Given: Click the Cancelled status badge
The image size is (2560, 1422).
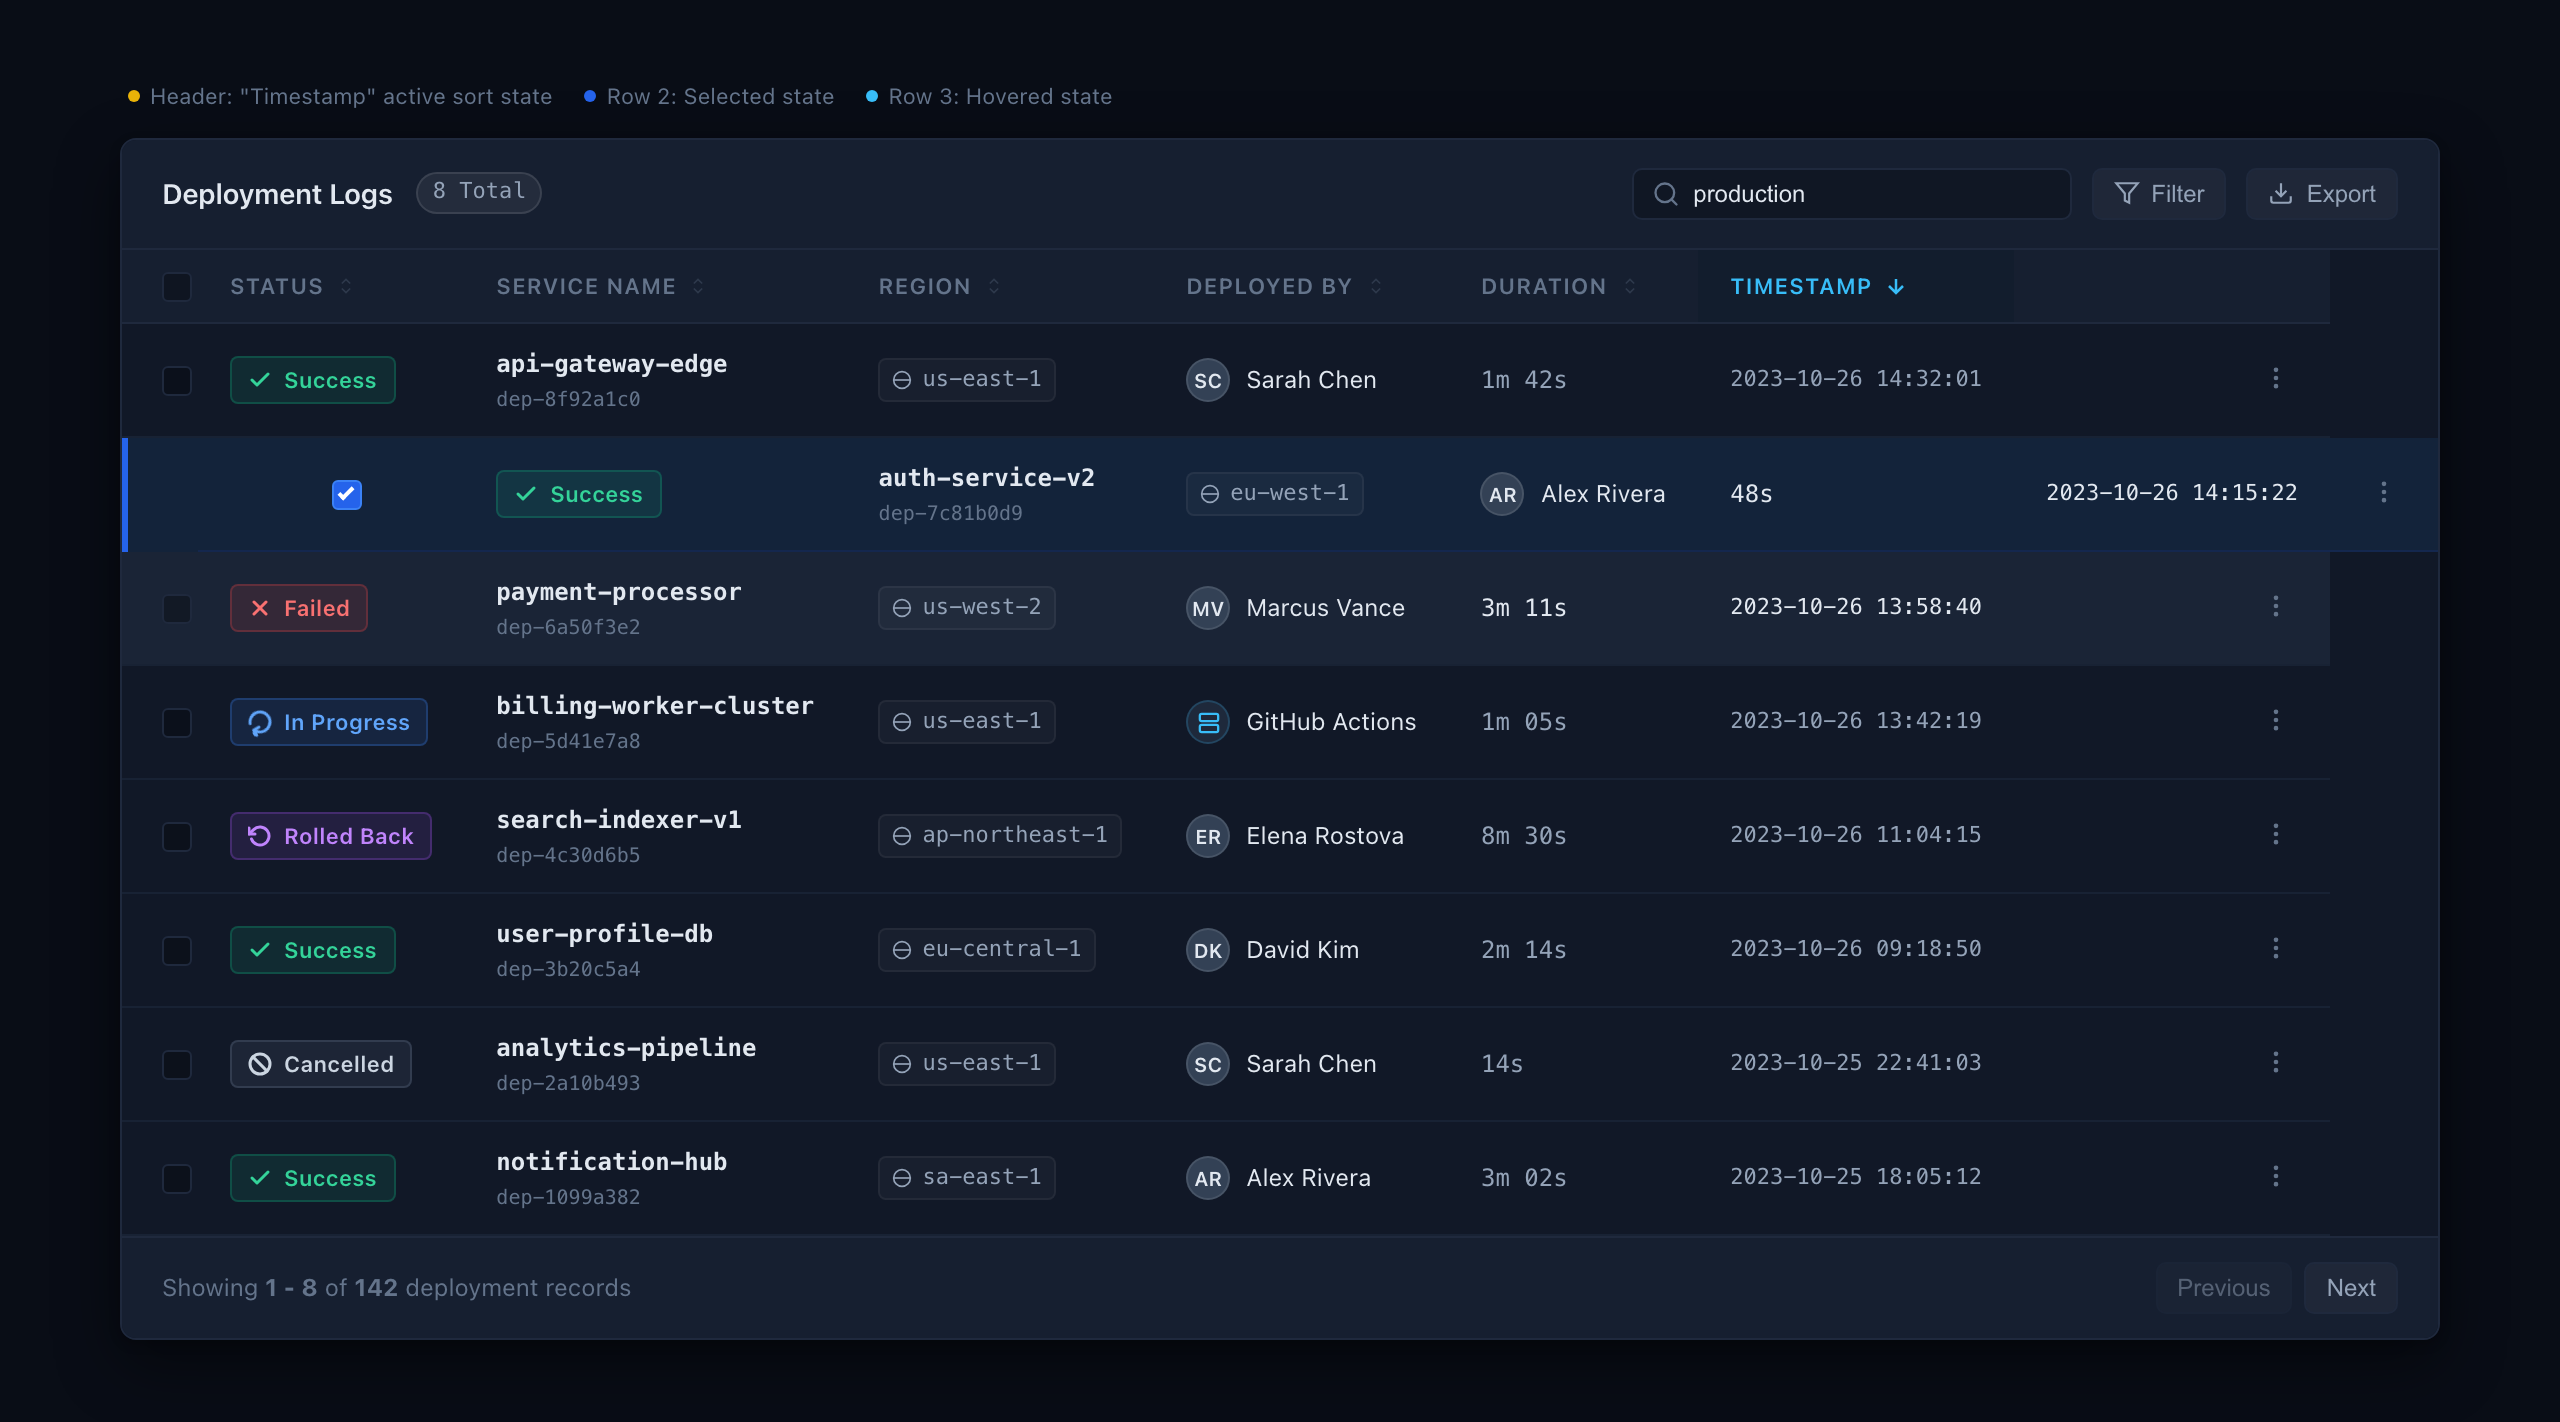Looking at the screenshot, I should pyautogui.click(x=321, y=1064).
